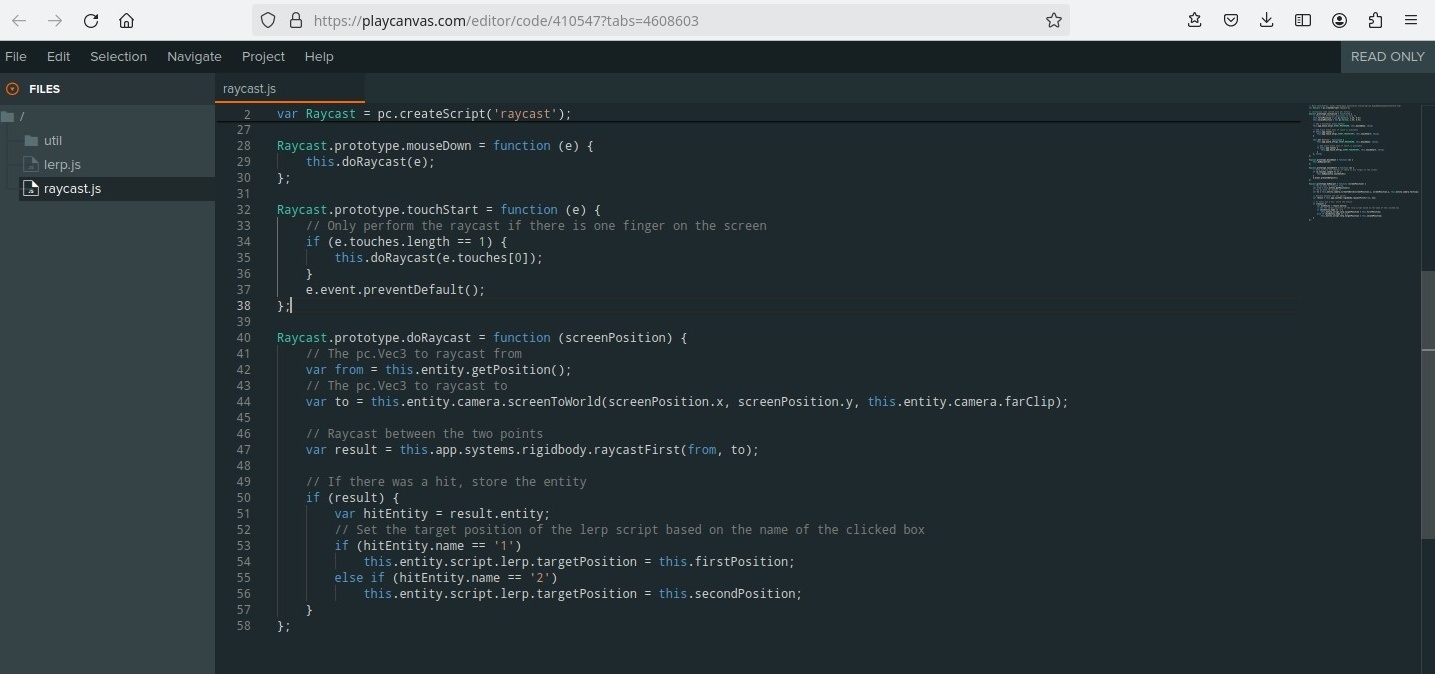This screenshot has height=674, width=1435.
Task: Click 'e.event.preventDefault();' code line
Action: tap(395, 289)
